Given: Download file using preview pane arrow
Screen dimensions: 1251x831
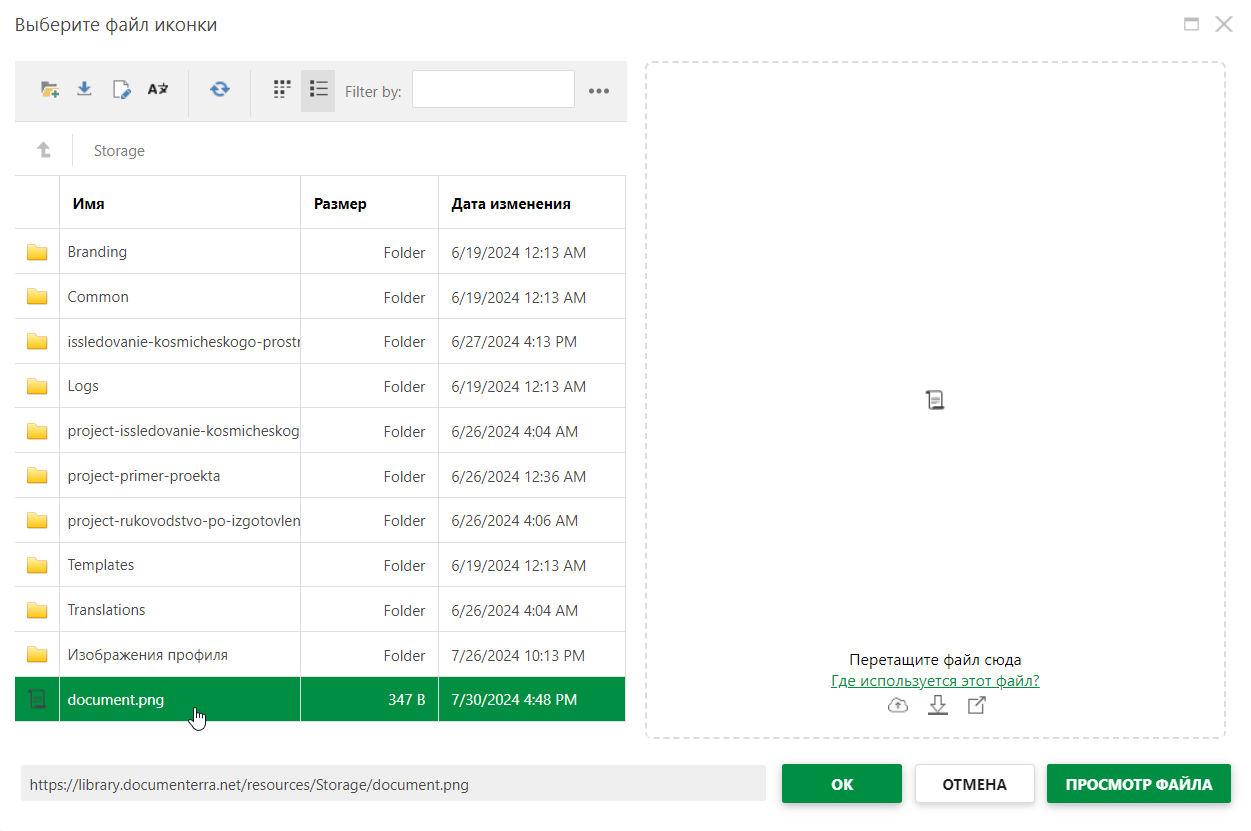Looking at the screenshot, I should point(937,706).
